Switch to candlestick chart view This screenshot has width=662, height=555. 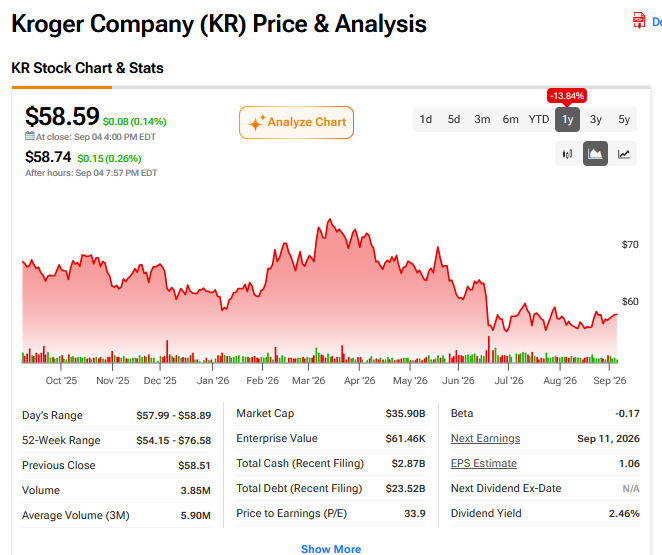coord(567,154)
